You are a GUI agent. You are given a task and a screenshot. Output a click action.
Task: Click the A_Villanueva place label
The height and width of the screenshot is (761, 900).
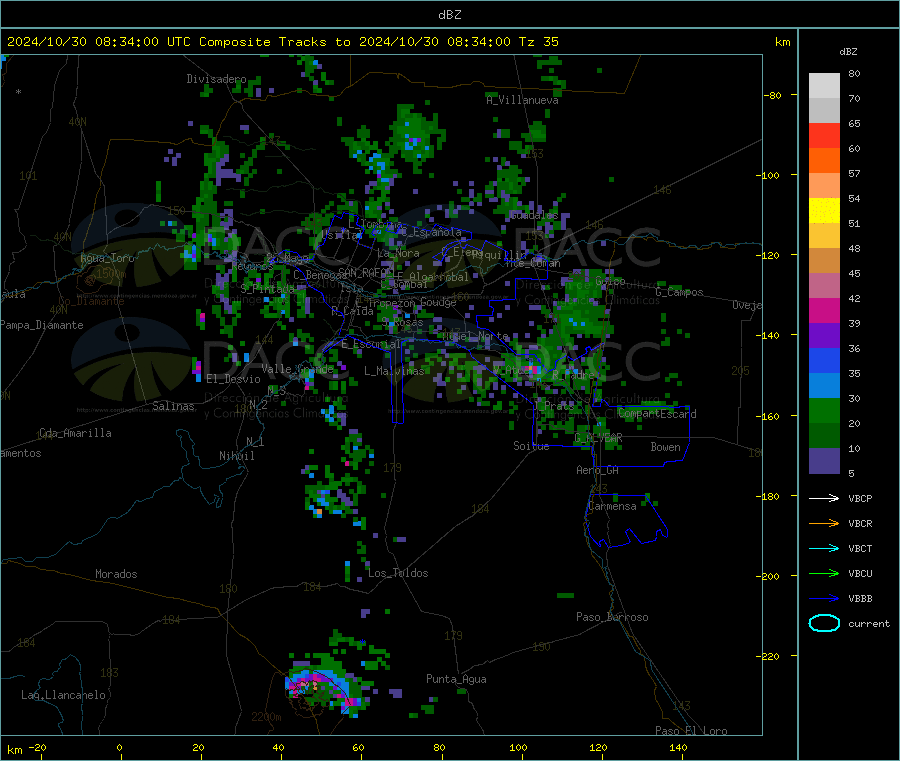pos(522,100)
